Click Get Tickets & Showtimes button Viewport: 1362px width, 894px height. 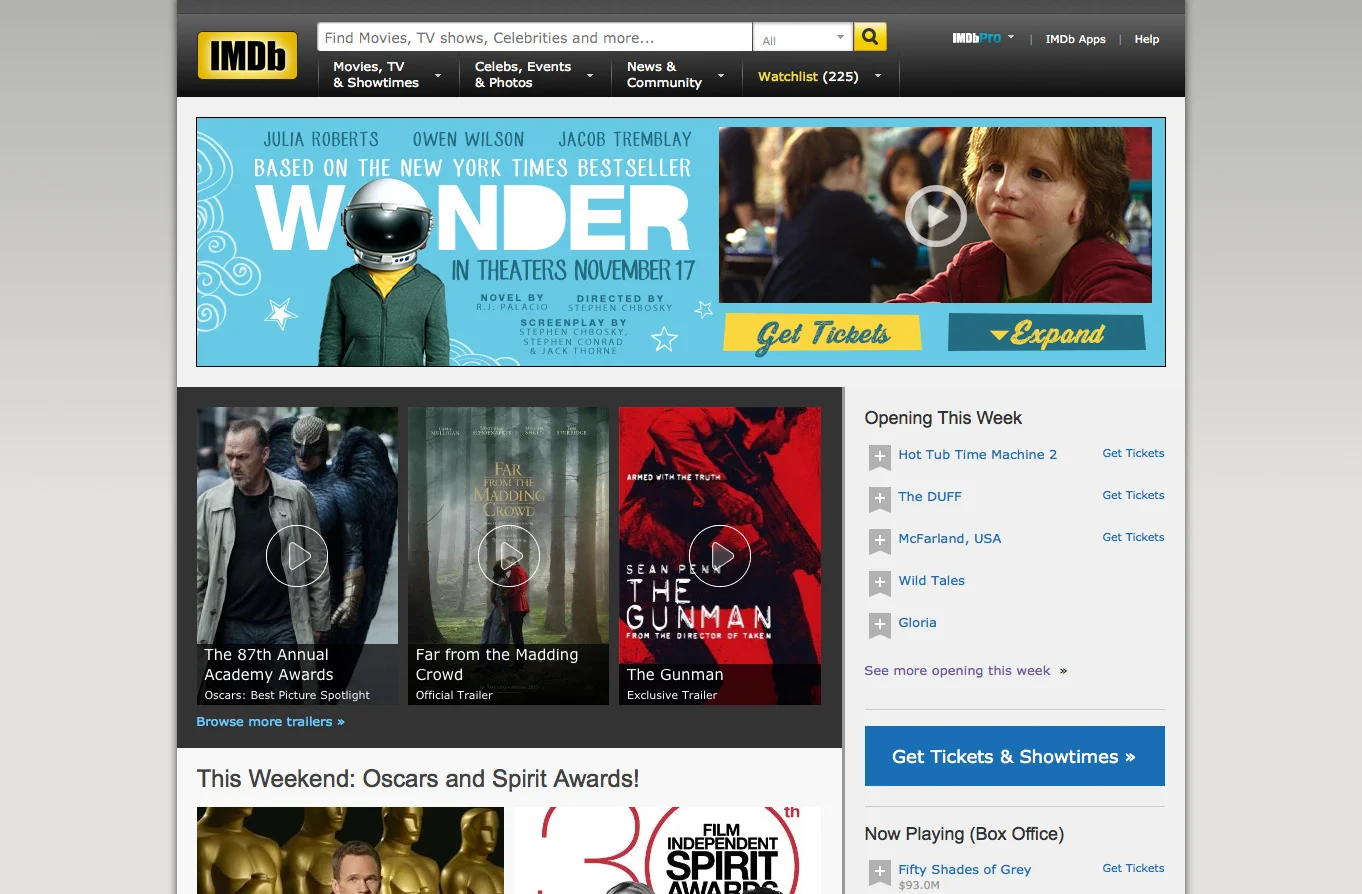(1014, 756)
